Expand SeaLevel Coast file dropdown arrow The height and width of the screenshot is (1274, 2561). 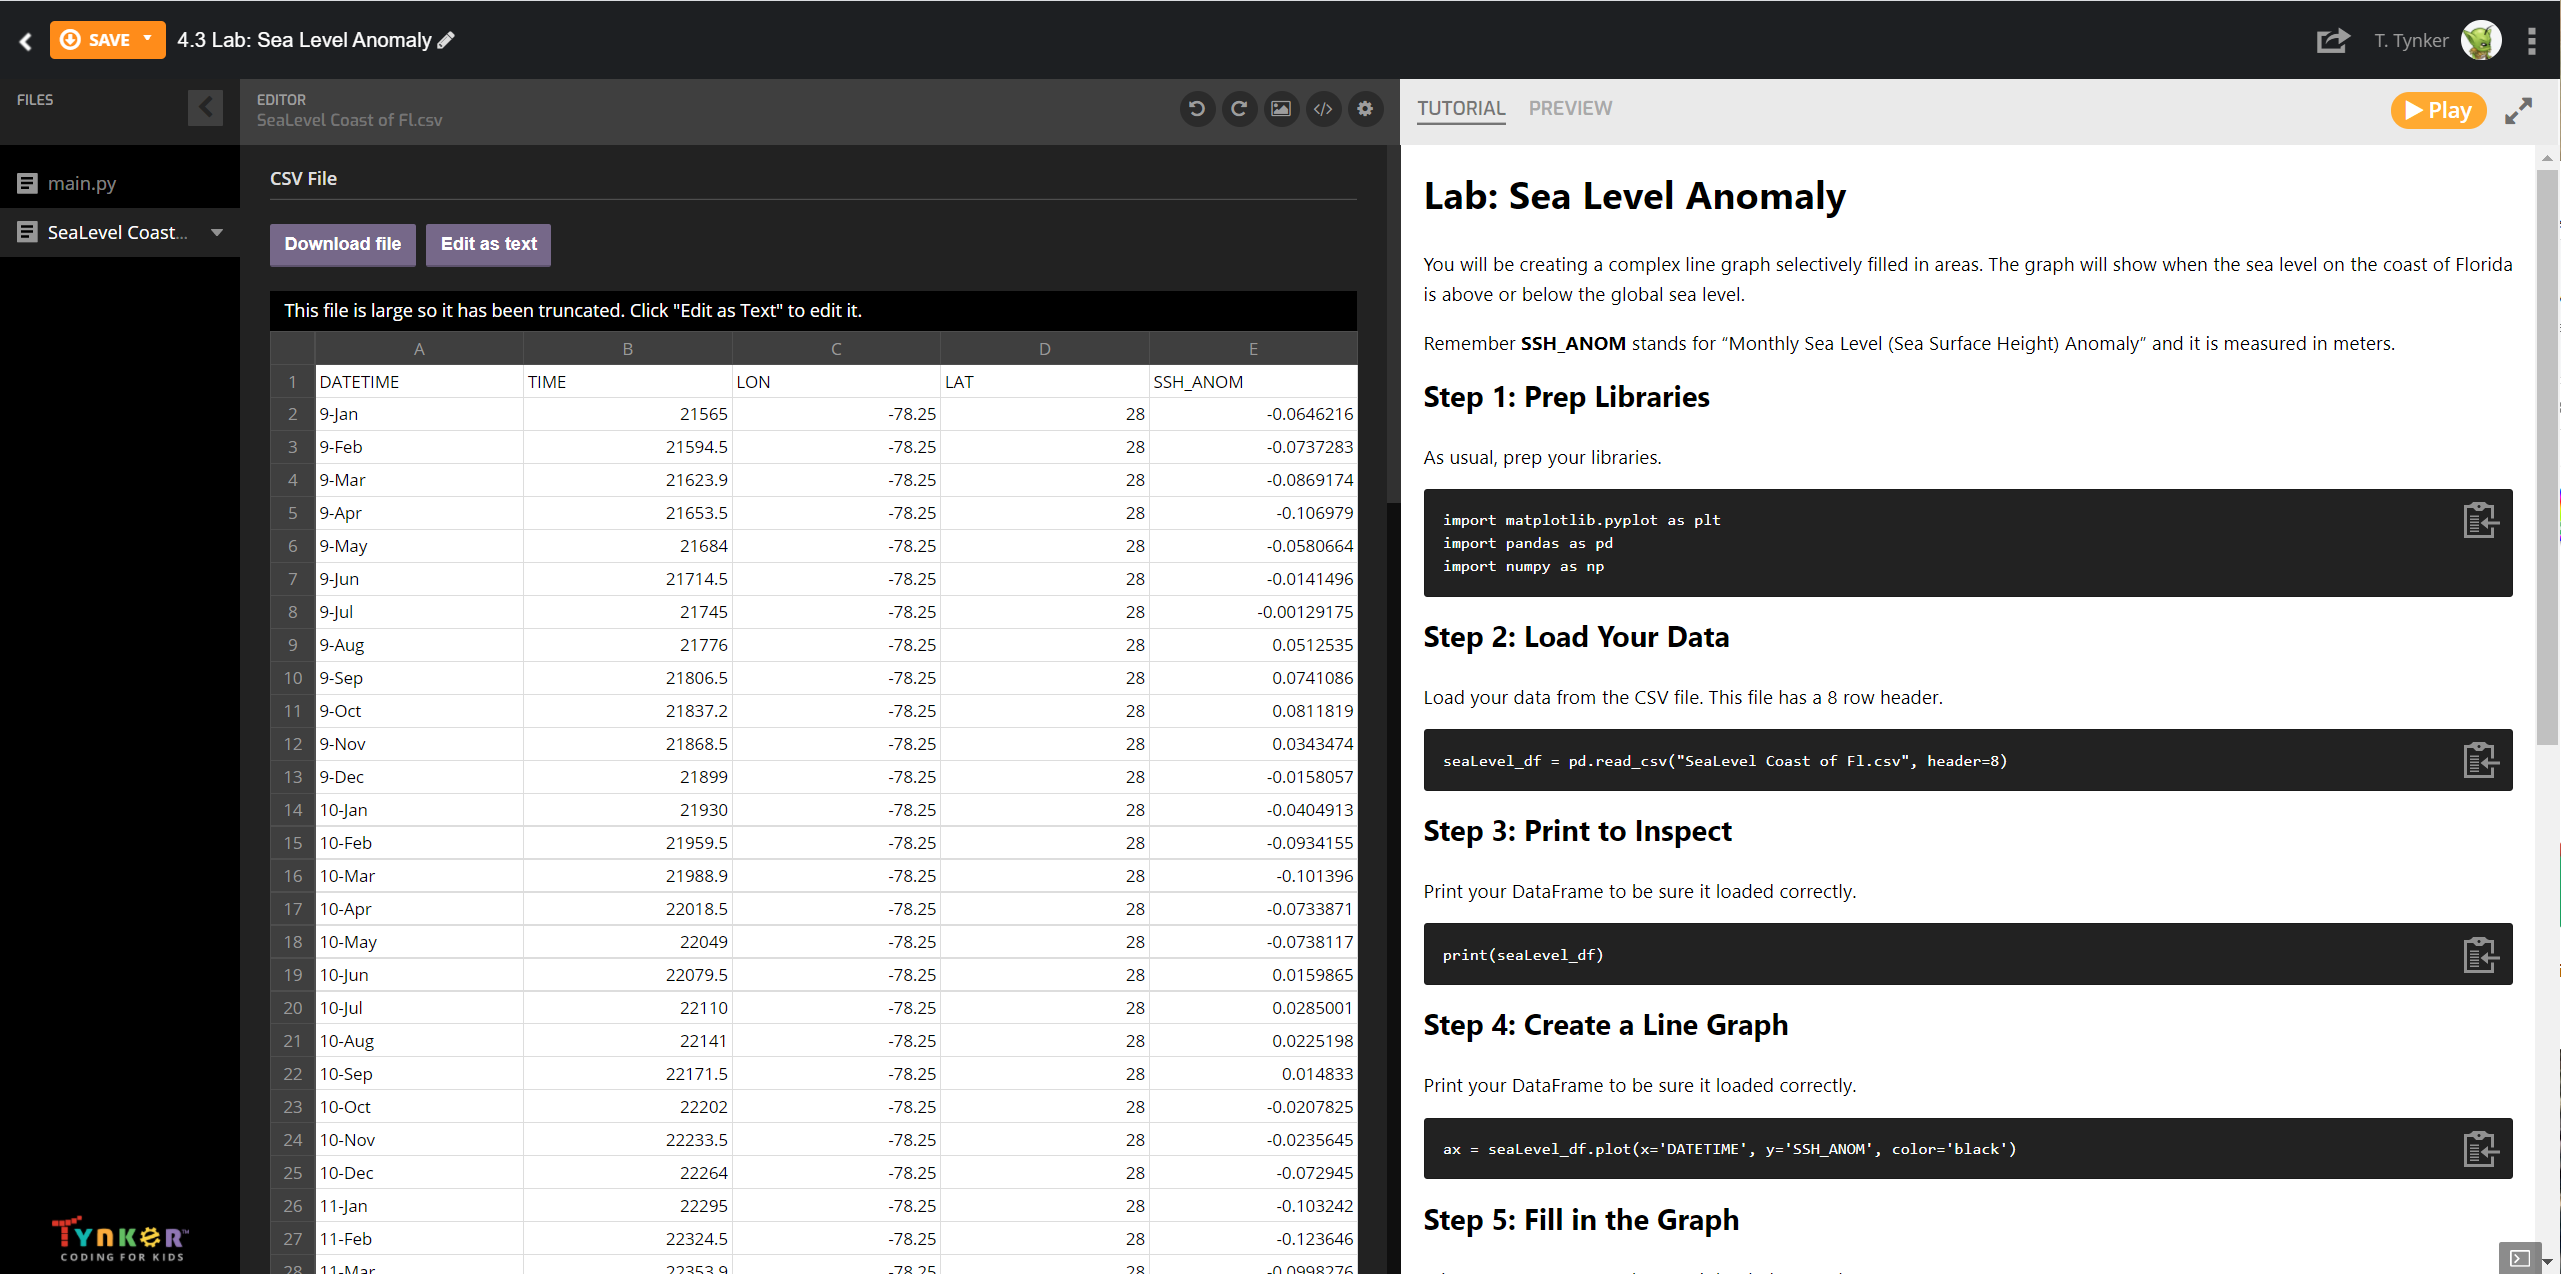click(217, 232)
